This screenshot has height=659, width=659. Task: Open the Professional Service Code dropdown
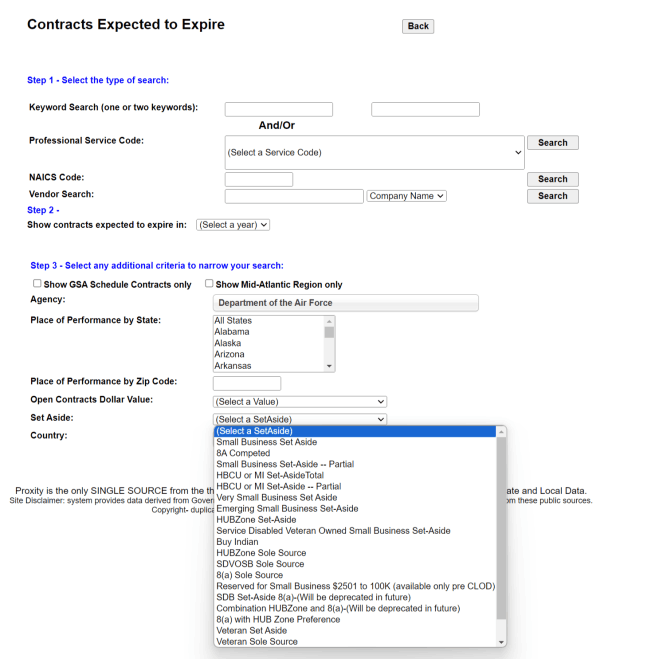(x=374, y=153)
